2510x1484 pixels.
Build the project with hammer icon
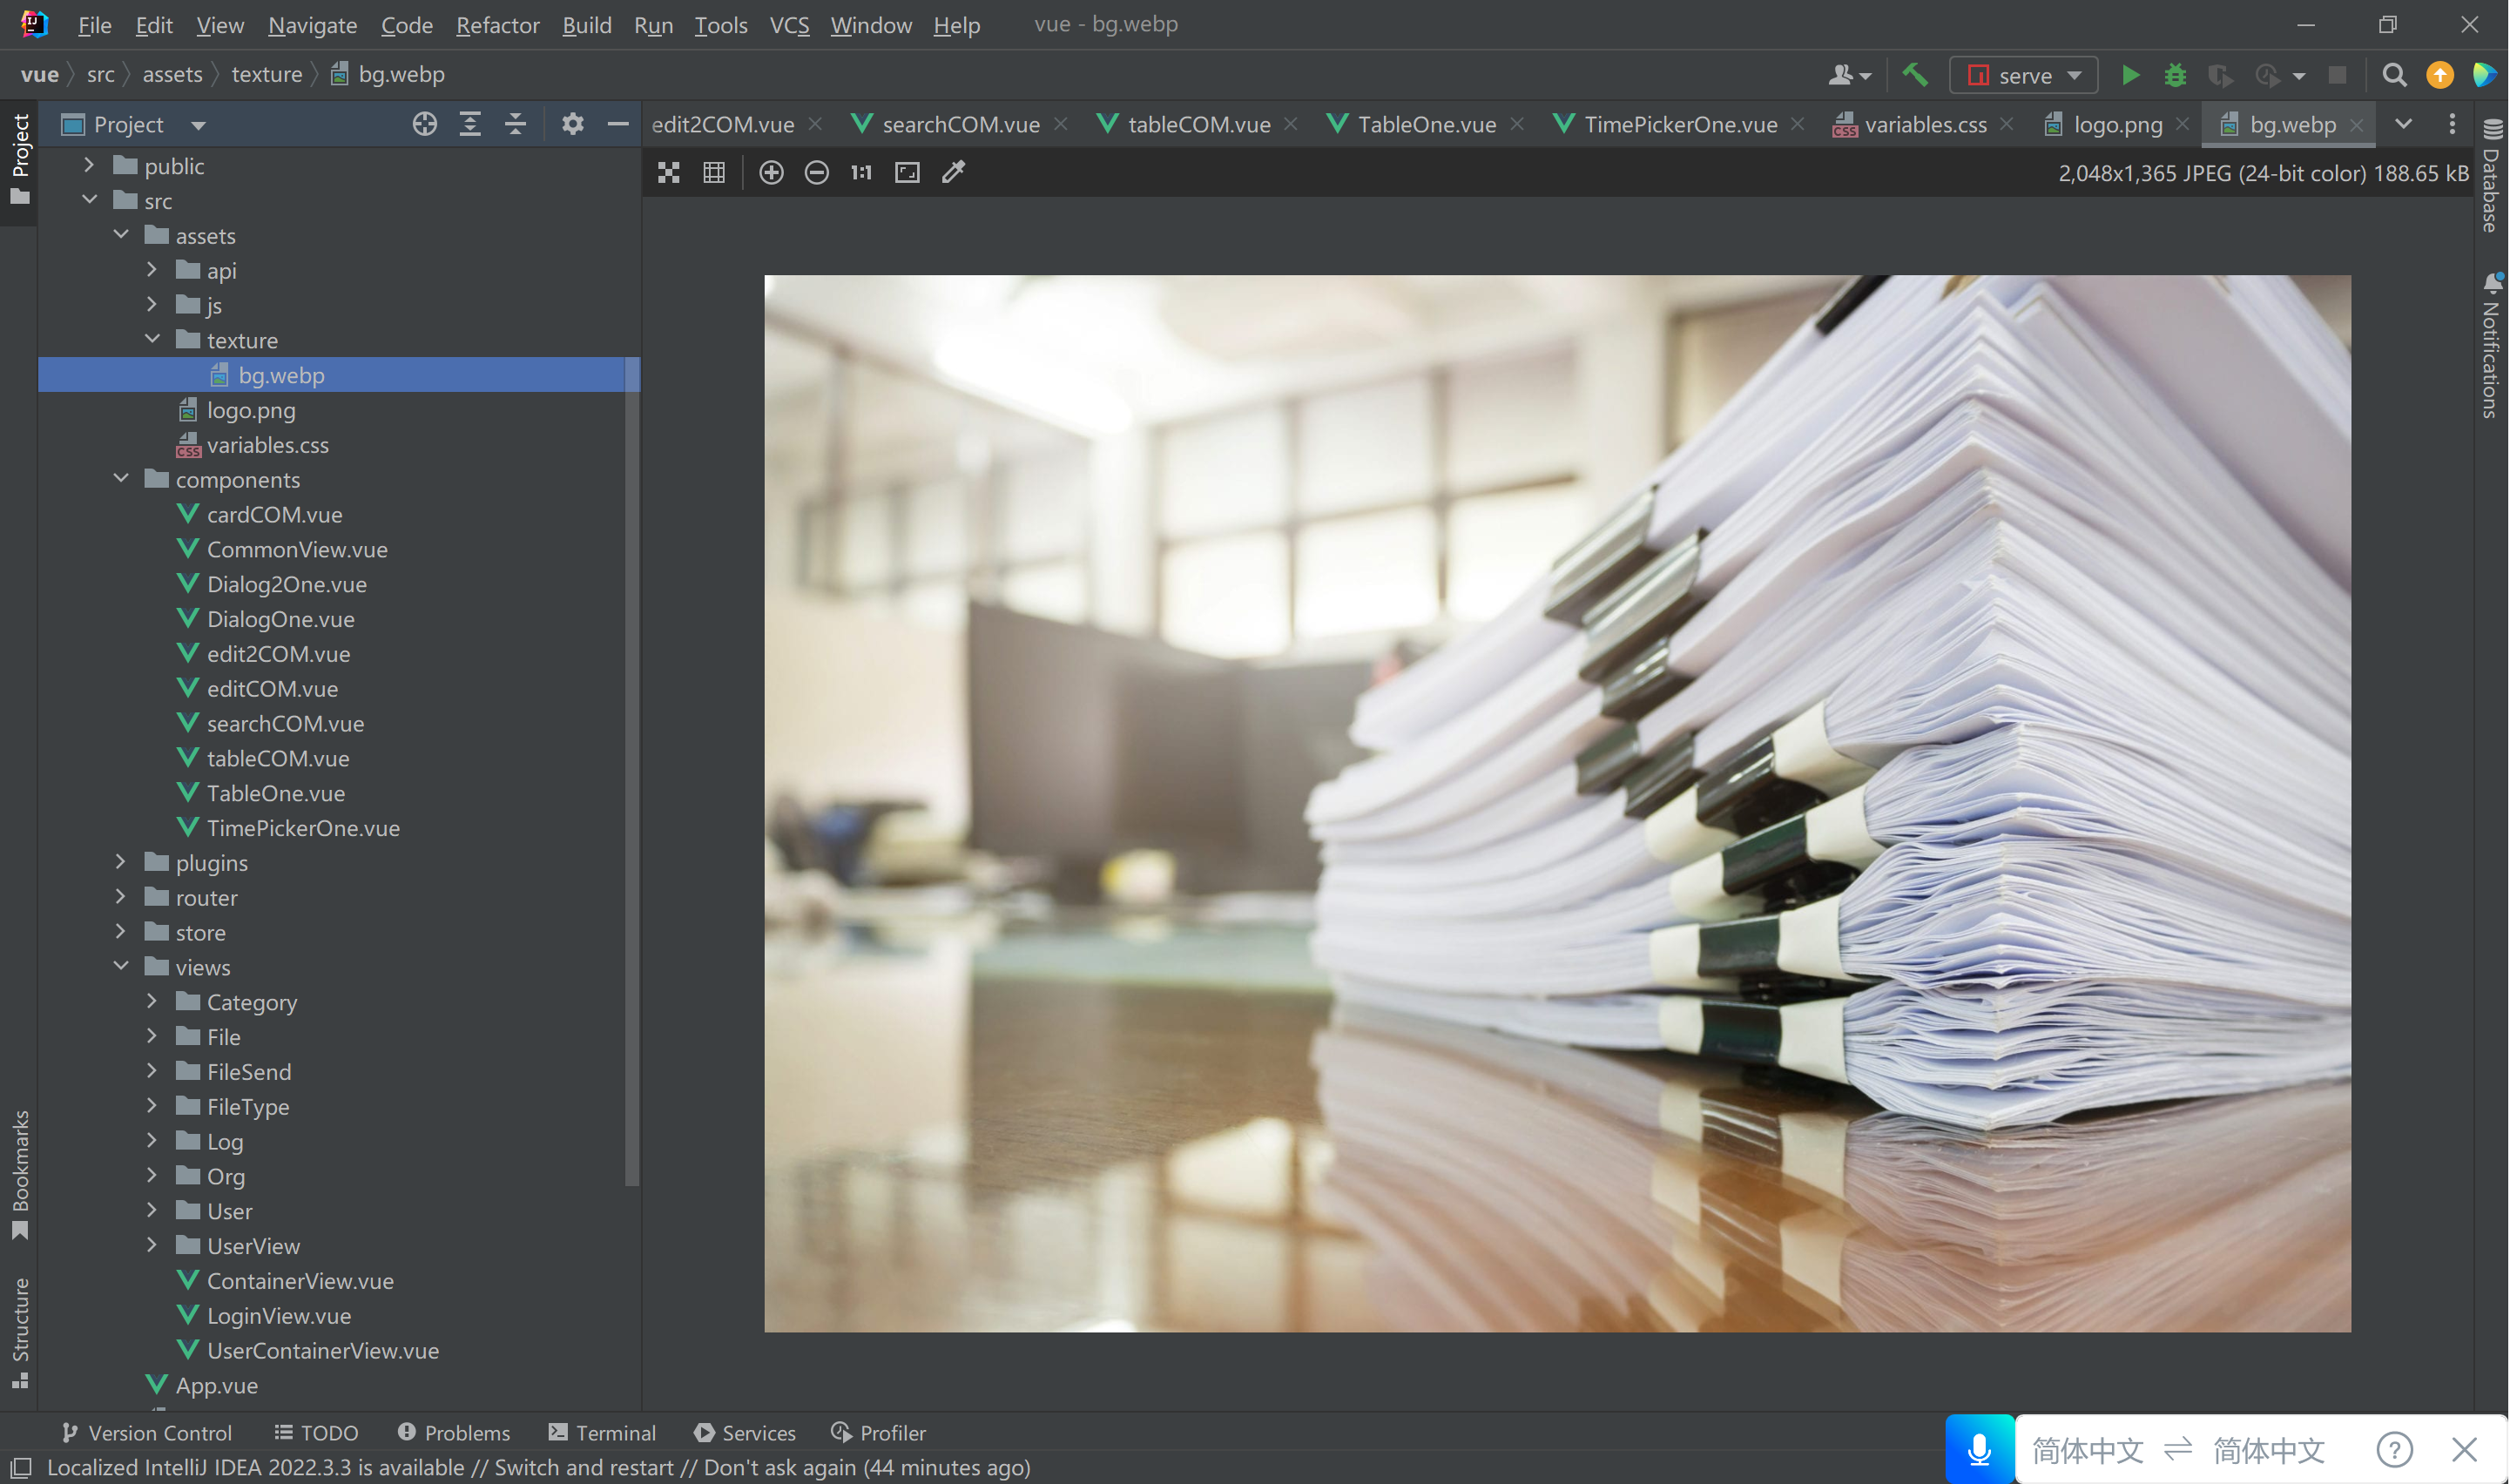1915,75
